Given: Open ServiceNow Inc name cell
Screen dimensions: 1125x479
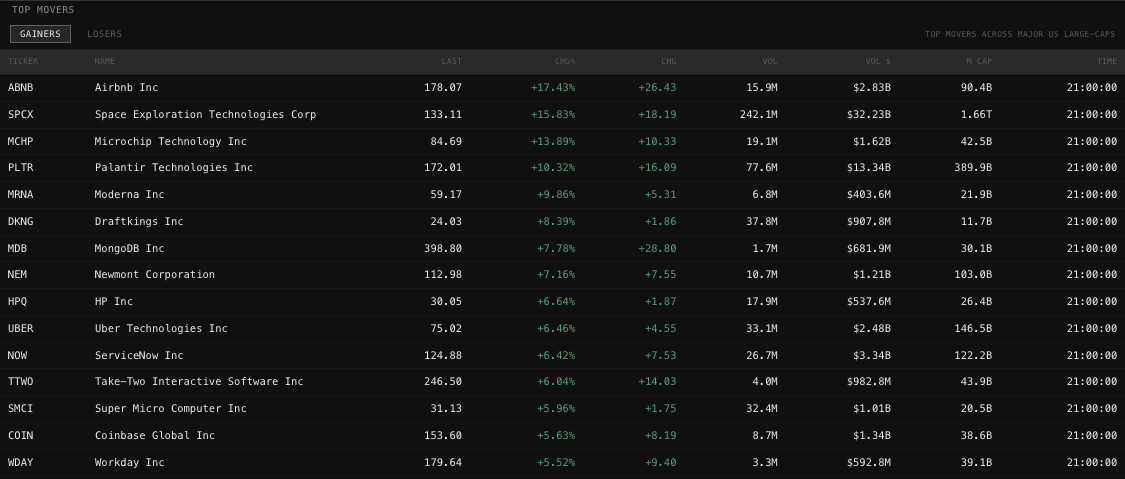Looking at the screenshot, I should pos(139,355).
